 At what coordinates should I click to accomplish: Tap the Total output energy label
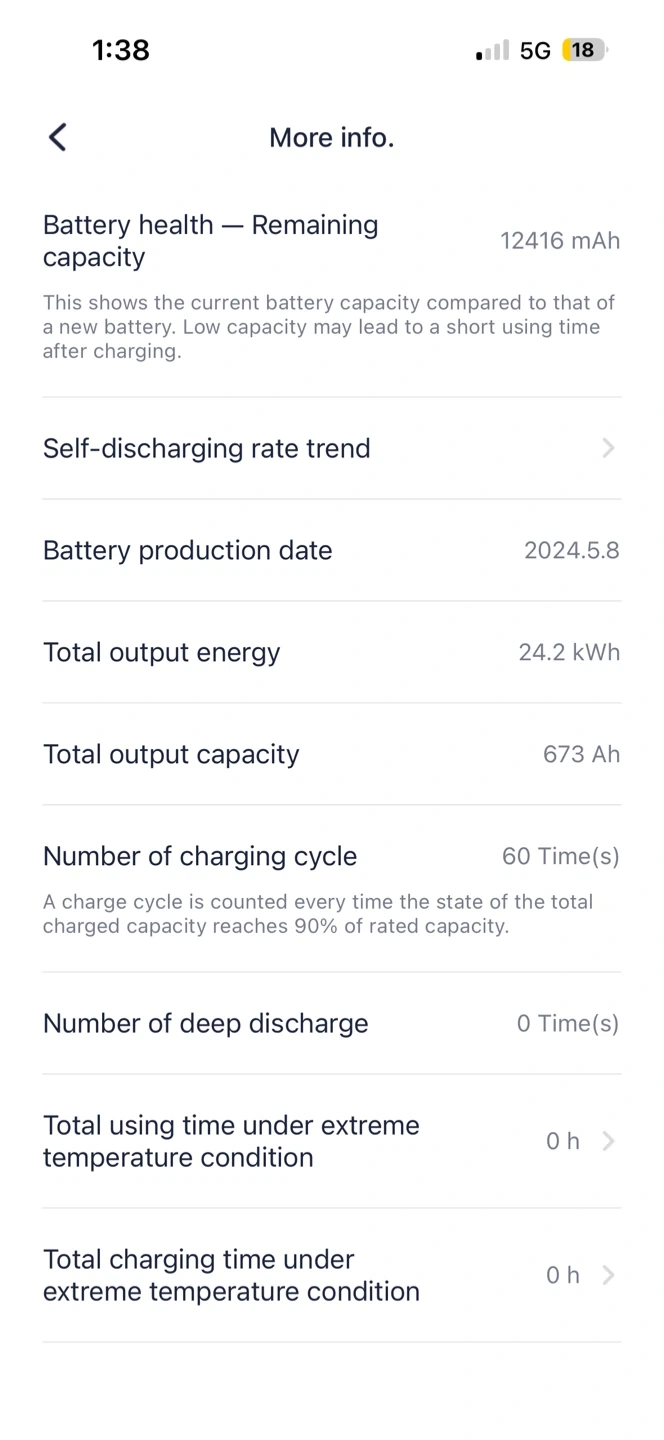(161, 652)
